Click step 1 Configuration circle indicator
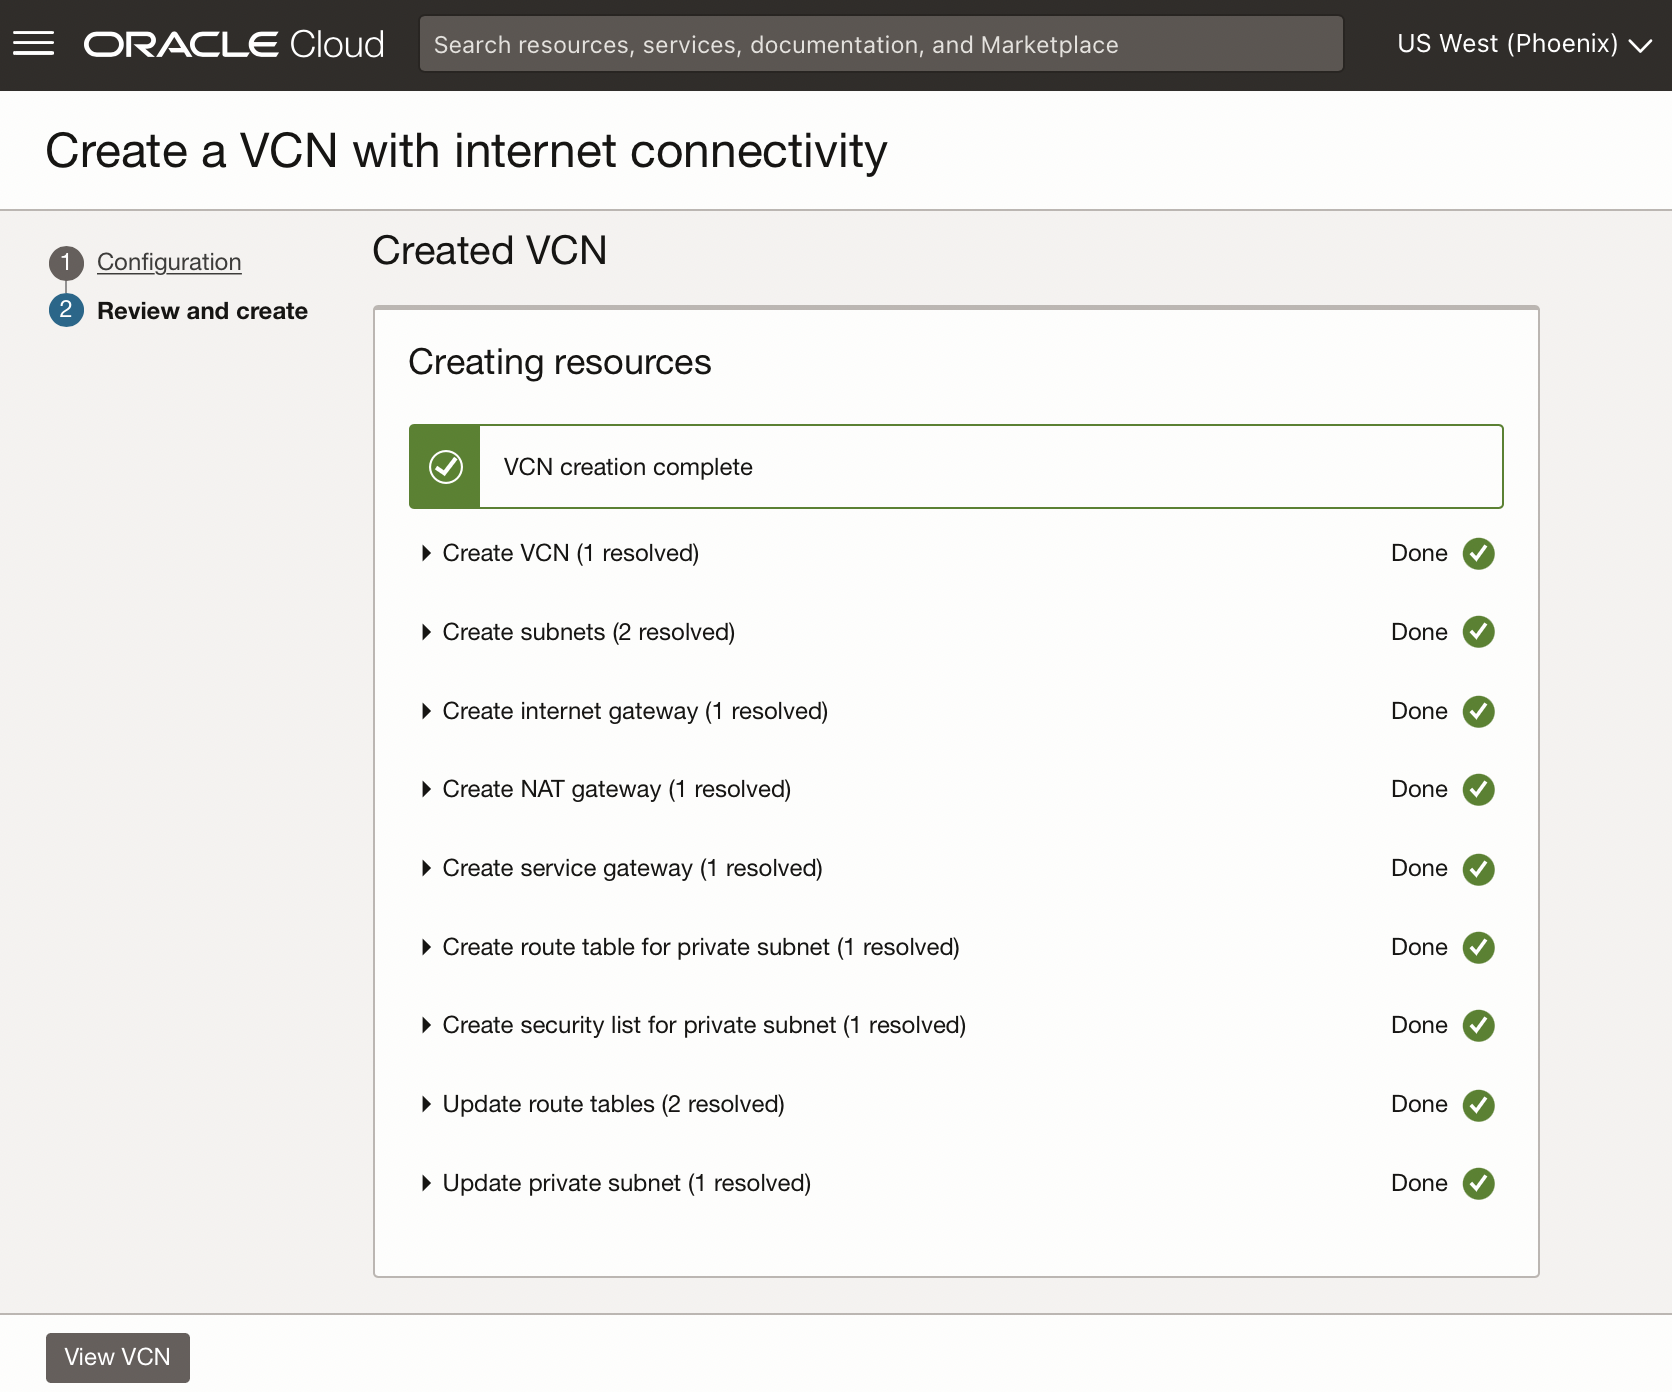This screenshot has width=1672, height=1392. pos(65,262)
